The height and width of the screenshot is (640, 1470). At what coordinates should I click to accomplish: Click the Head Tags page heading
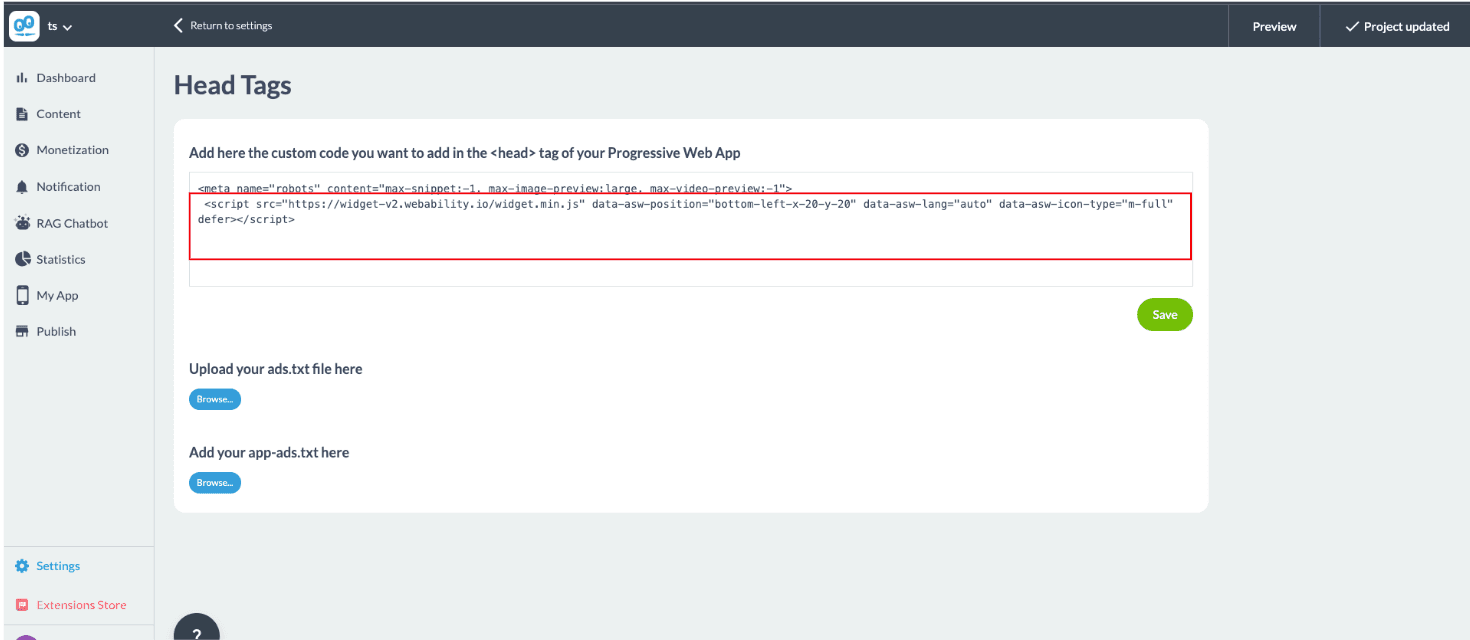tap(233, 86)
